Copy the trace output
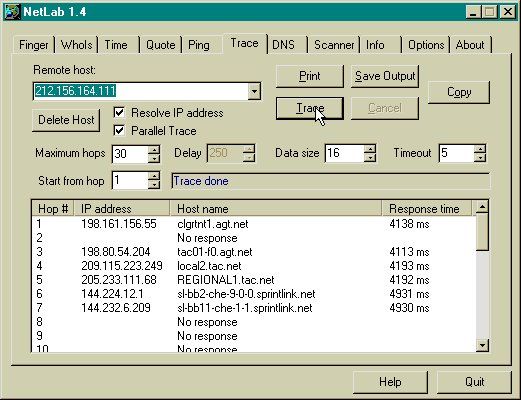 (459, 92)
